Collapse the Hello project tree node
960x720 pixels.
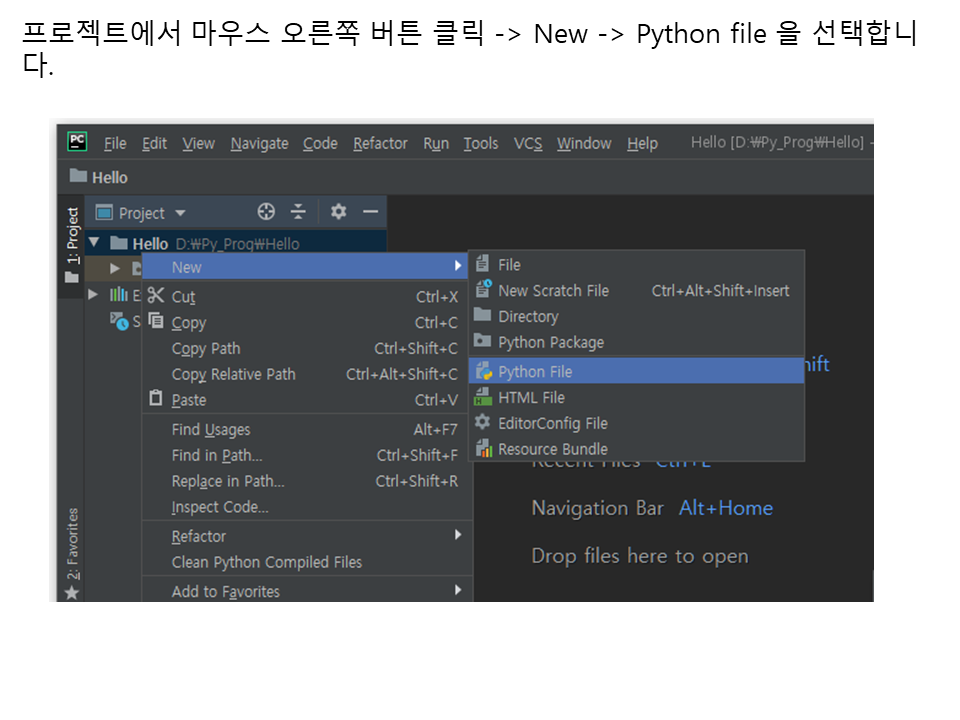pos(95,243)
